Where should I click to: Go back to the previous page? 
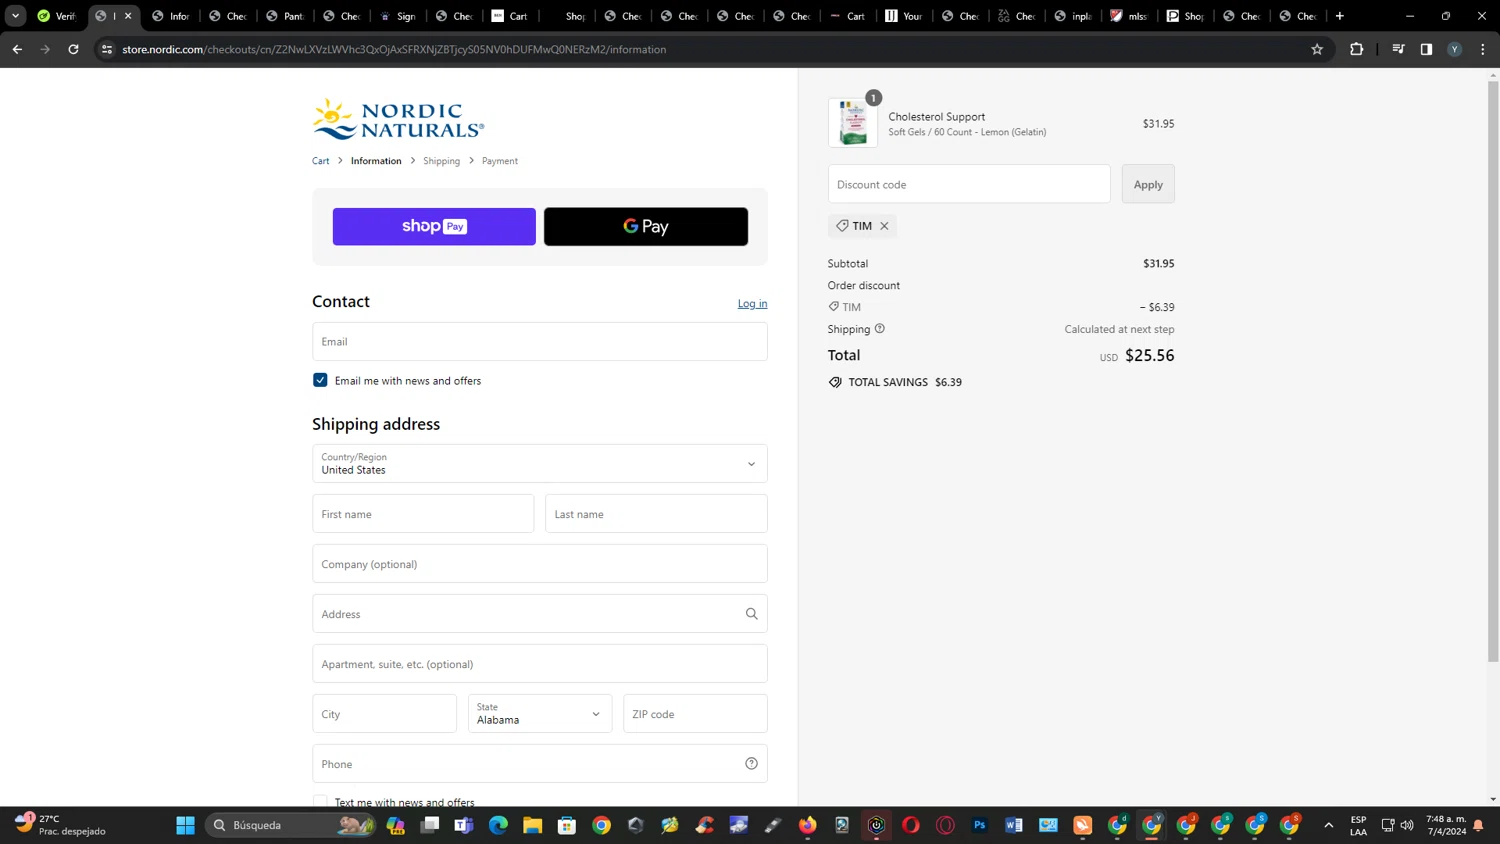pyautogui.click(x=17, y=49)
